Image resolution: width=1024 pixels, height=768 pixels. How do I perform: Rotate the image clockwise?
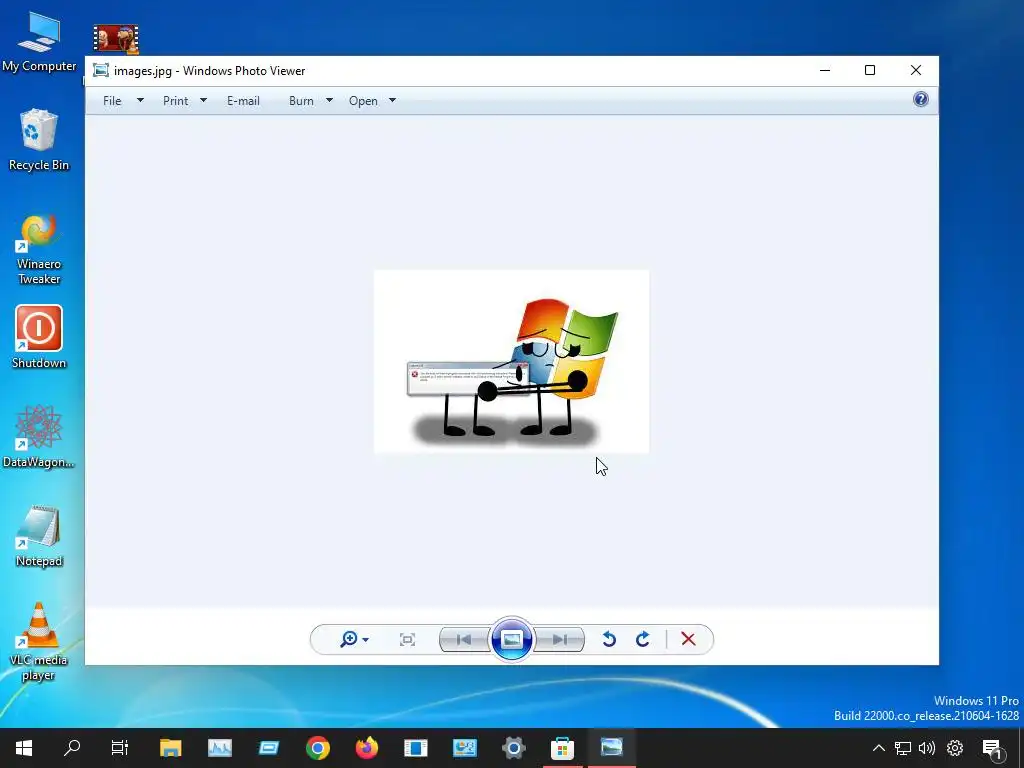[643, 639]
